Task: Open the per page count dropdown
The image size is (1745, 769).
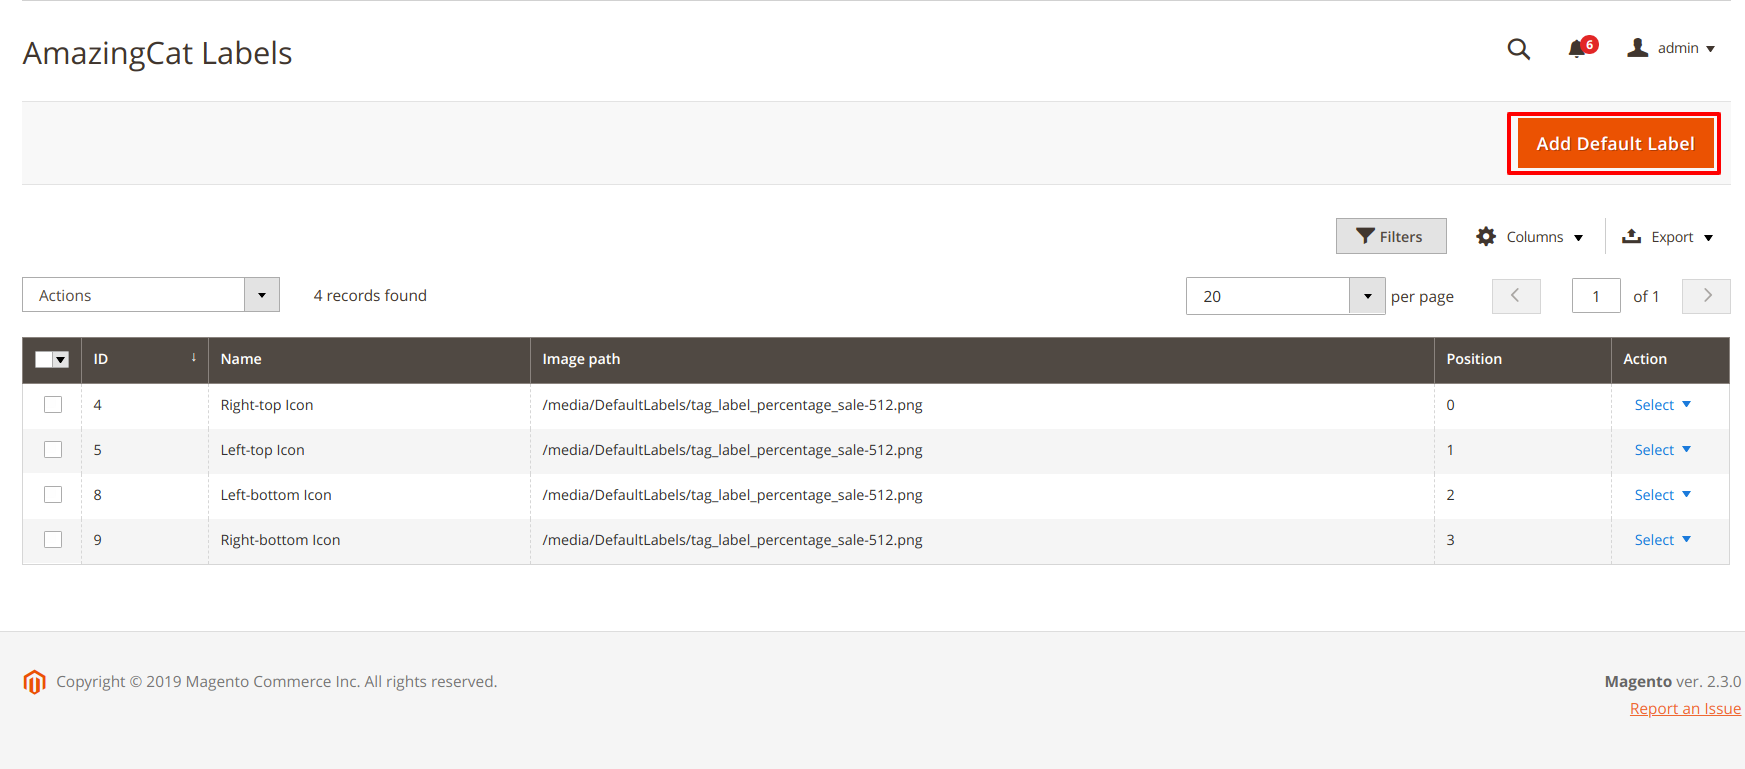Action: pyautogui.click(x=1285, y=296)
